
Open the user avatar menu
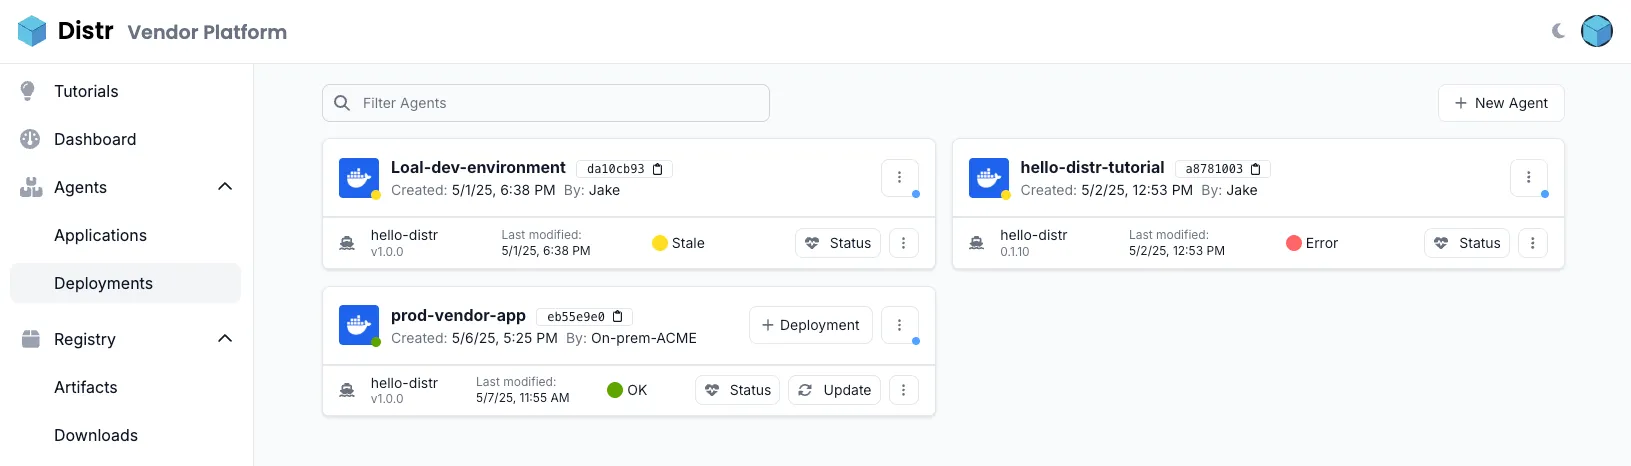(1597, 31)
